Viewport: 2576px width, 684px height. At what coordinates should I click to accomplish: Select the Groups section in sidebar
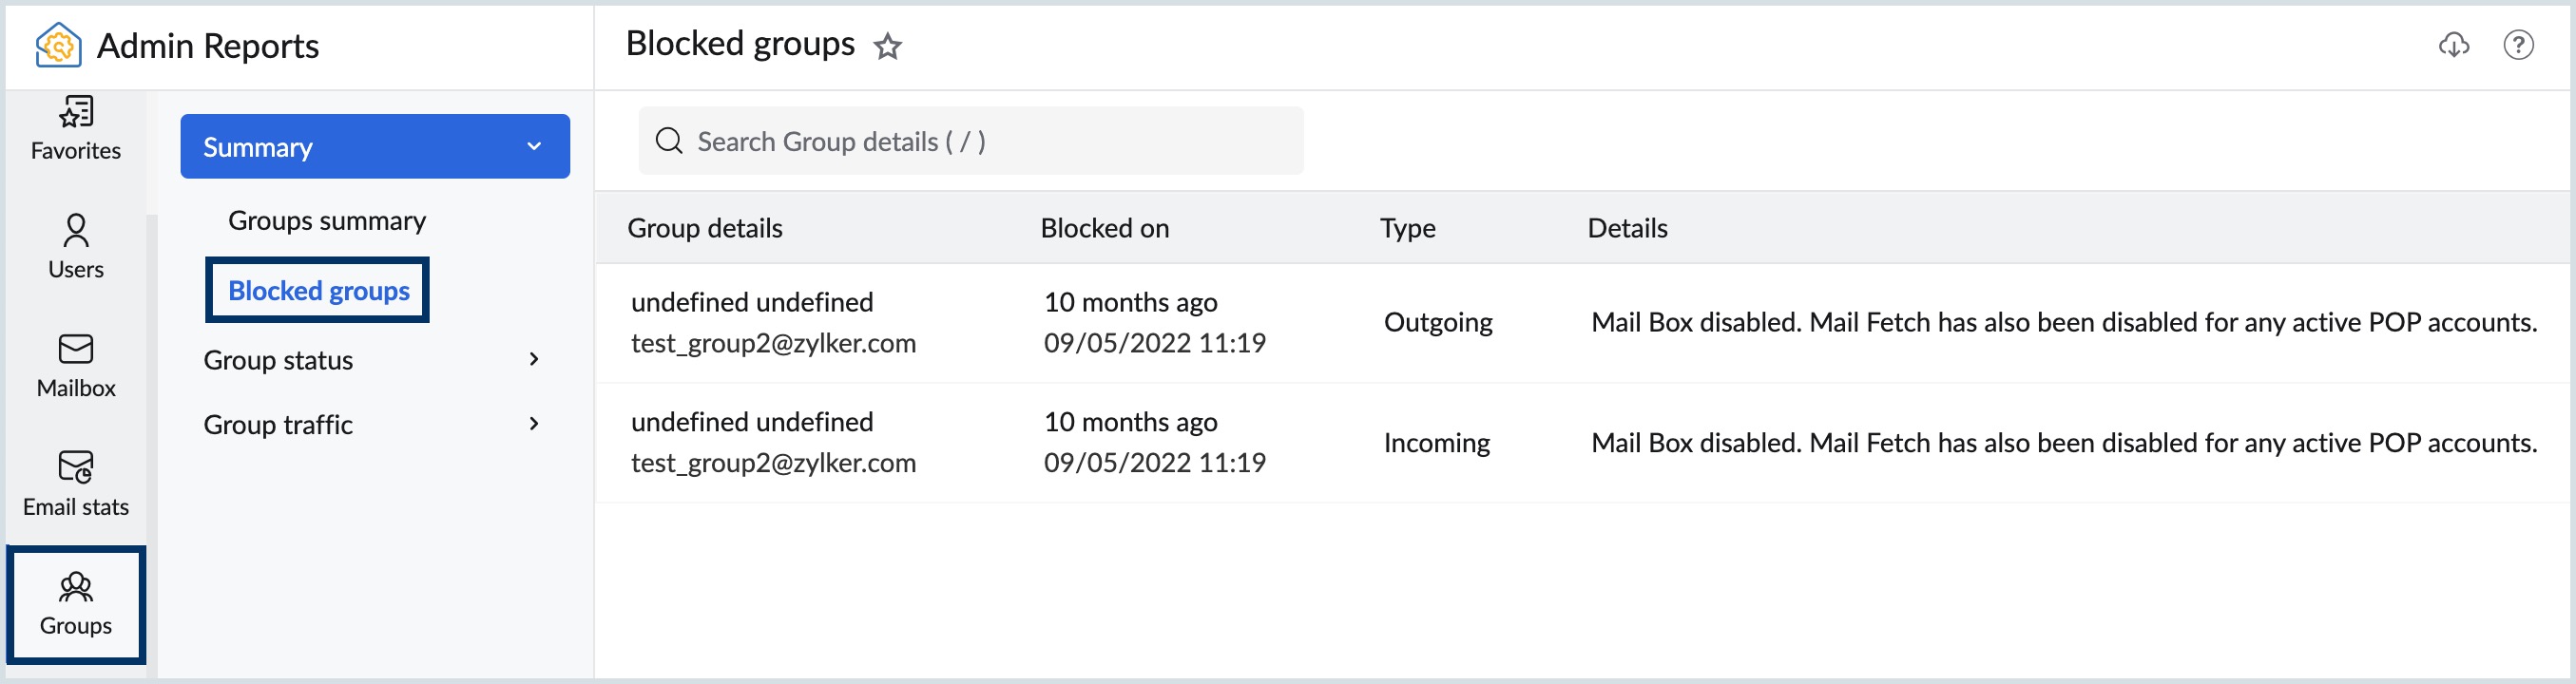click(x=76, y=605)
